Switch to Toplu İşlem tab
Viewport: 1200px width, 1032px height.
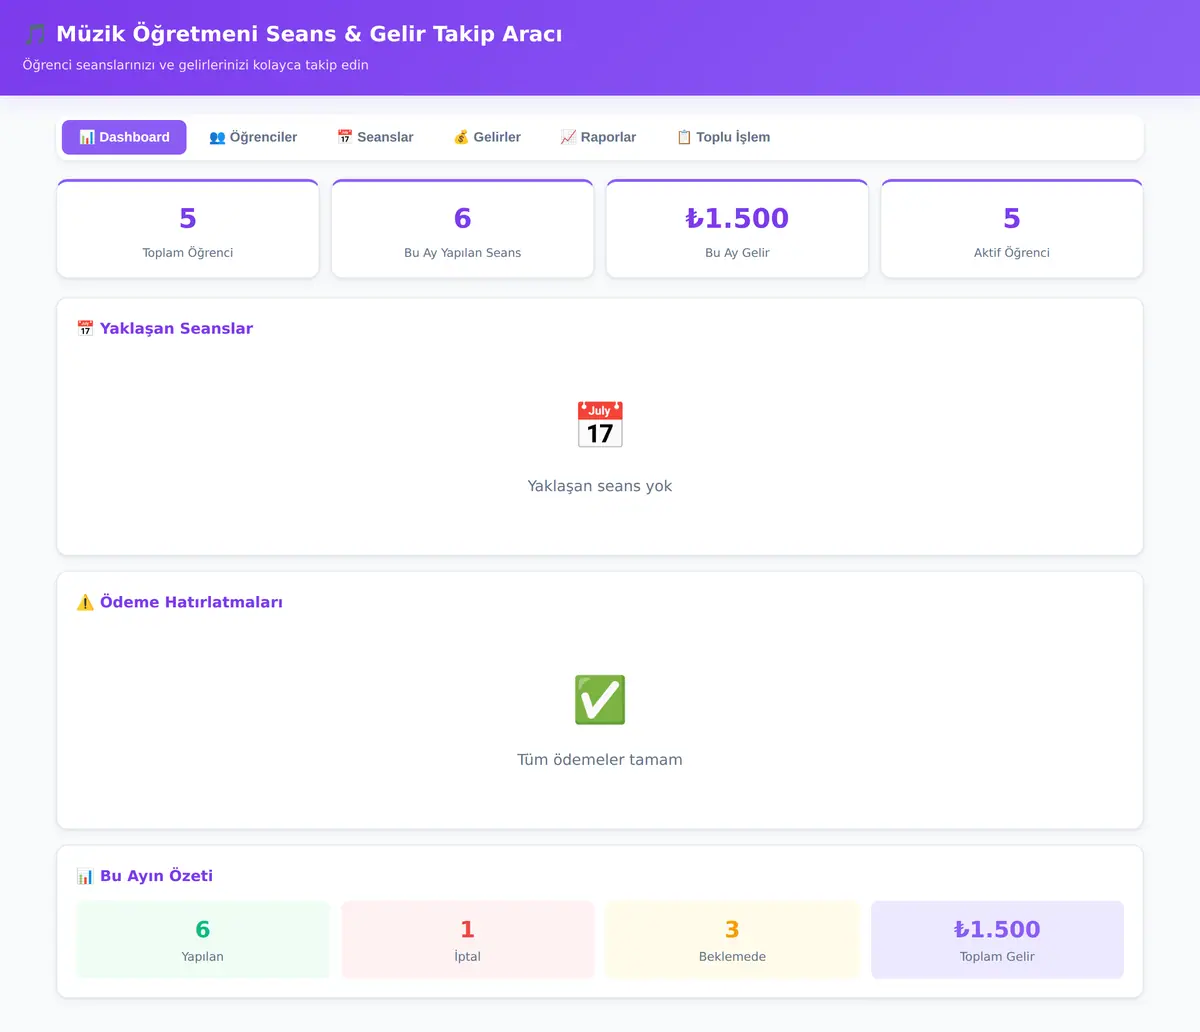723,137
